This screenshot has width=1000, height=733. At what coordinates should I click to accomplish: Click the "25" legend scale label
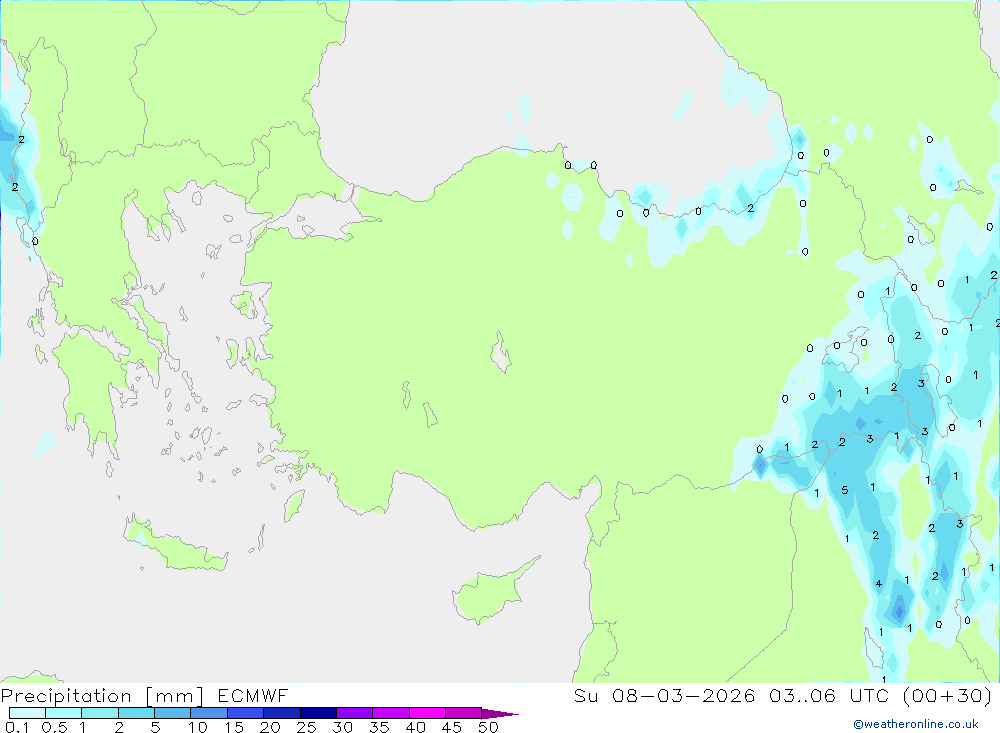point(306,727)
